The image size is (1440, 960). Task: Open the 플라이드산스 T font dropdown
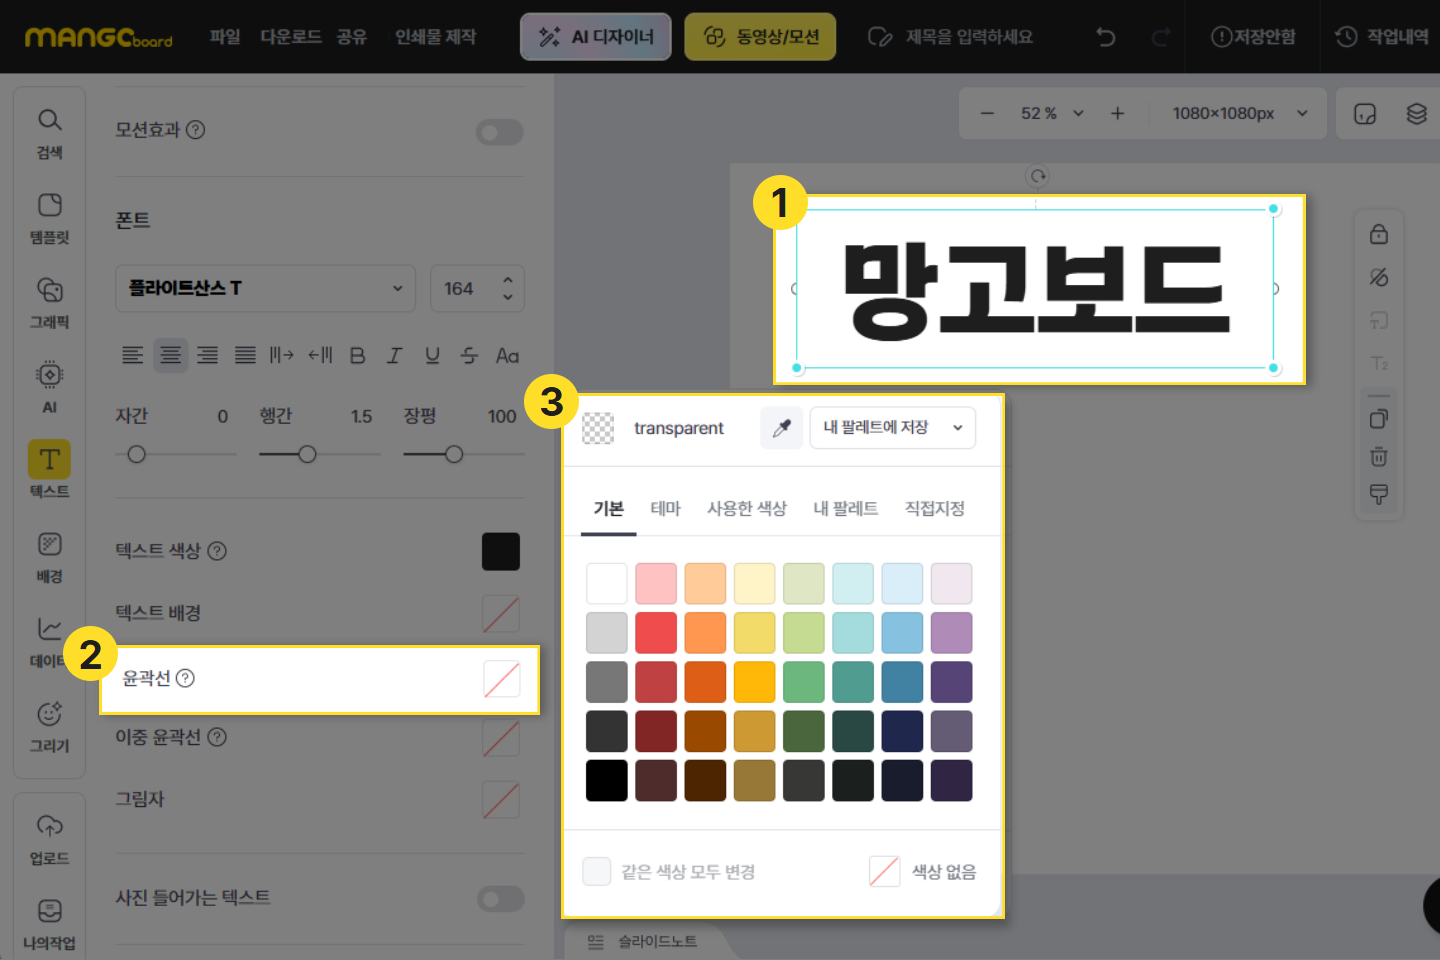click(265, 288)
